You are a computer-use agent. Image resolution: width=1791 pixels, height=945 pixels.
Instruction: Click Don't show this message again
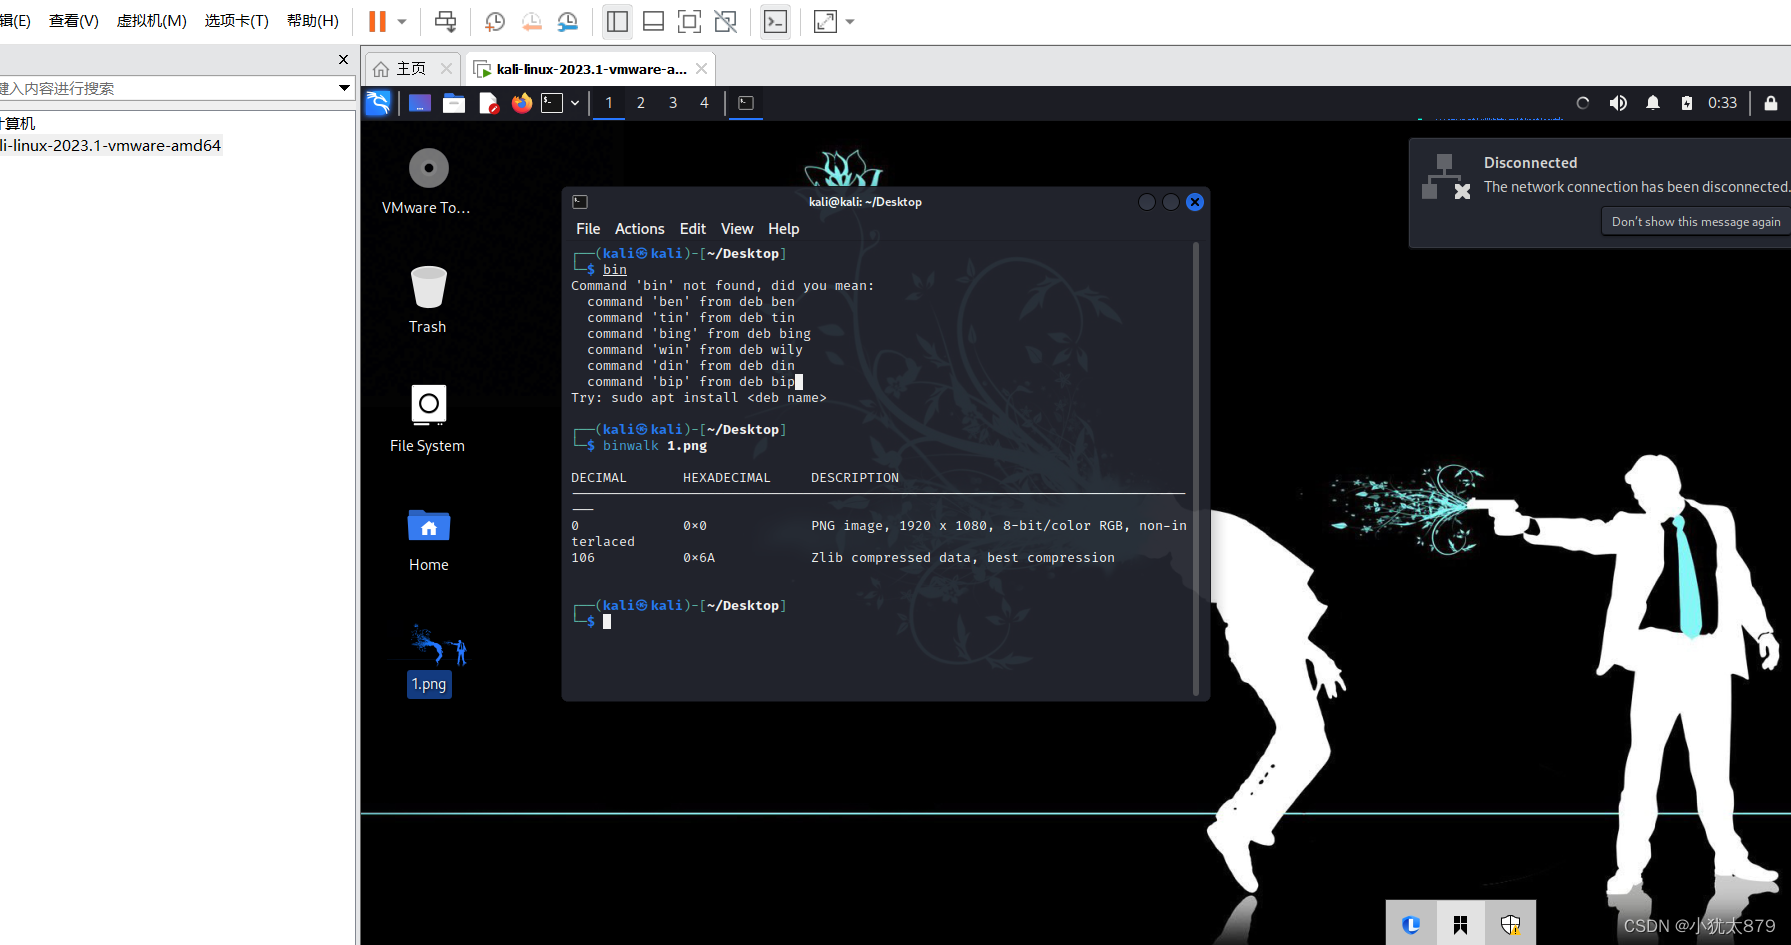[1696, 222]
